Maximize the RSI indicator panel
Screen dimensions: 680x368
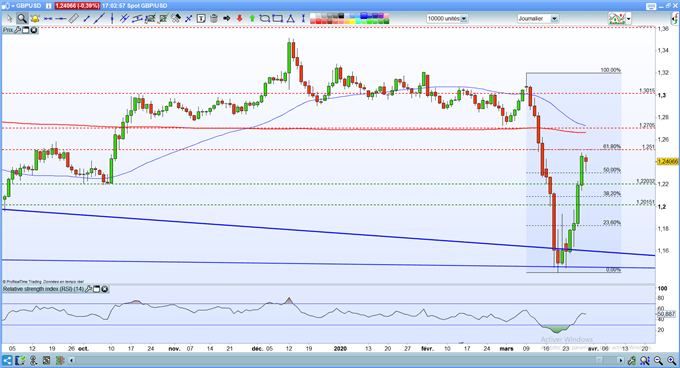(x=96, y=289)
